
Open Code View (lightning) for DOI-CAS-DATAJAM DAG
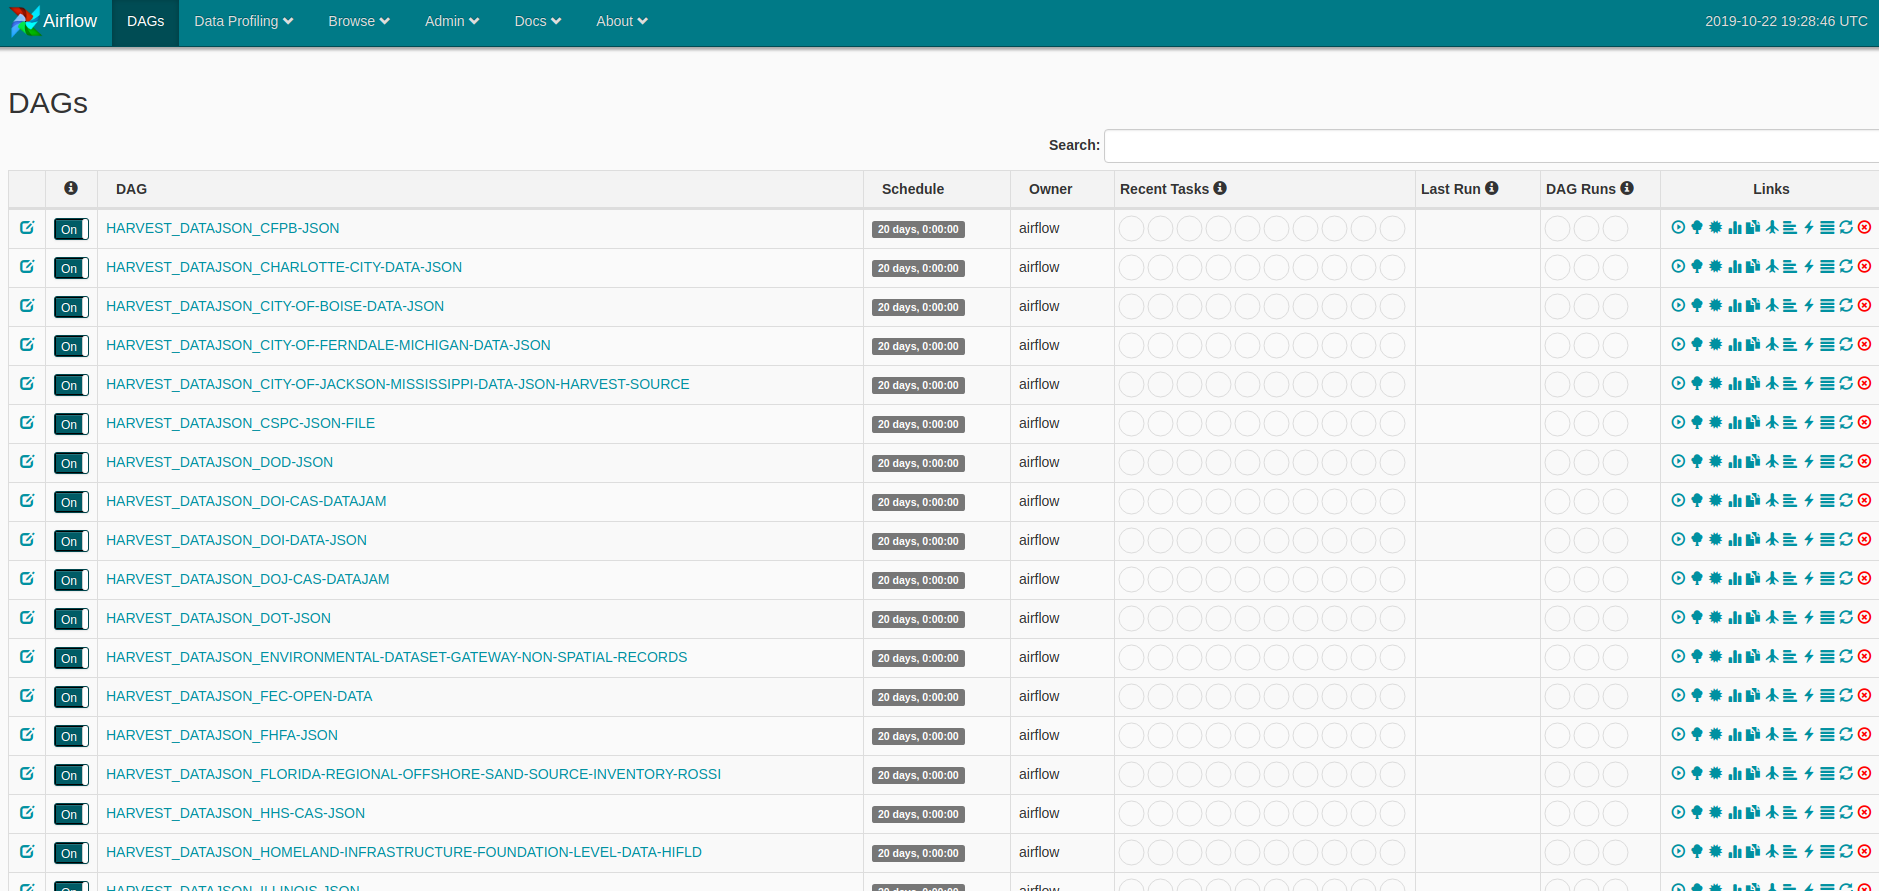1809,501
